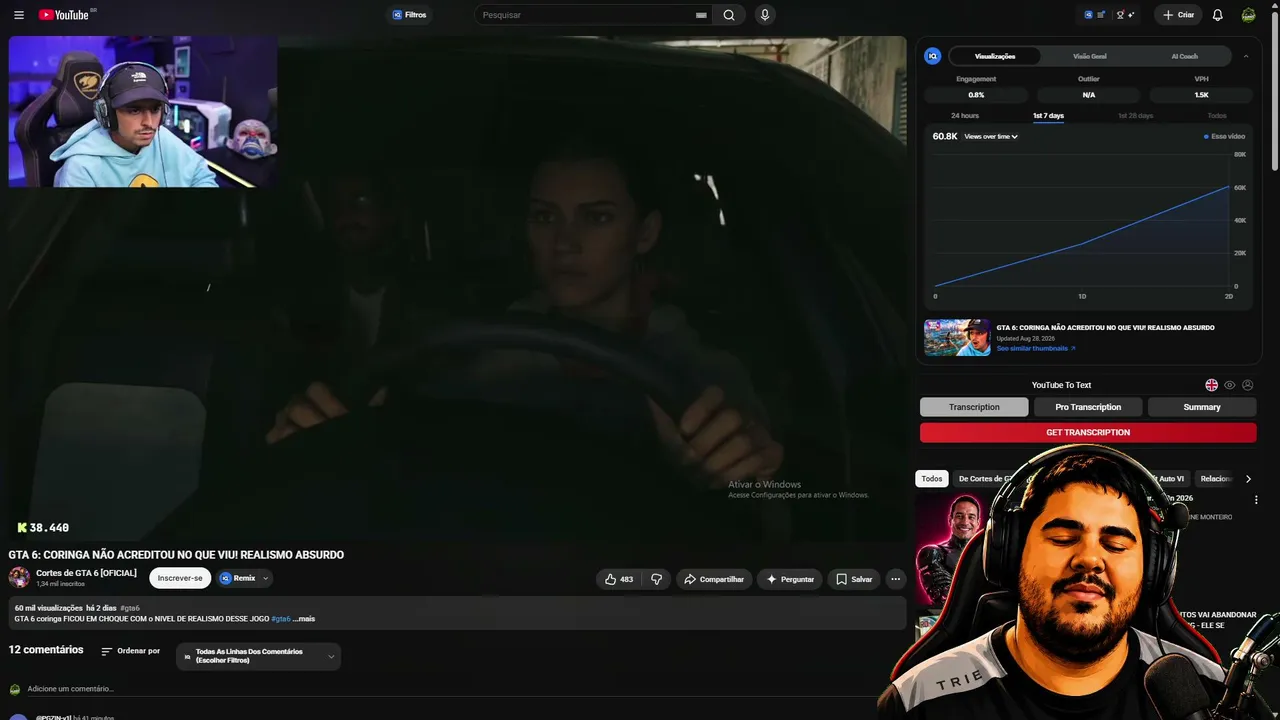
Task: Click the N/A Outlier value
Action: 1089,95
